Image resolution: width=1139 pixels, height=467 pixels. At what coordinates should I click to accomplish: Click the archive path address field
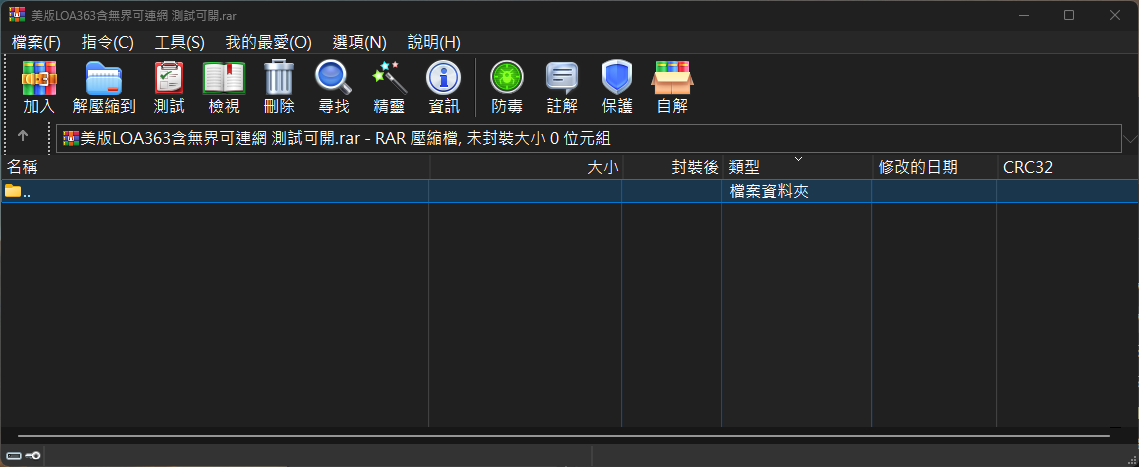(x=588, y=138)
